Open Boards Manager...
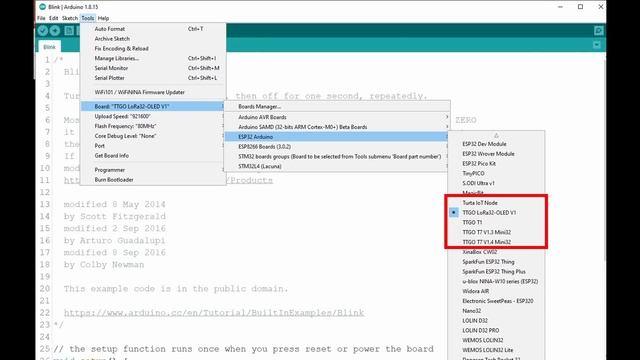The image size is (640, 360). [x=338, y=107]
